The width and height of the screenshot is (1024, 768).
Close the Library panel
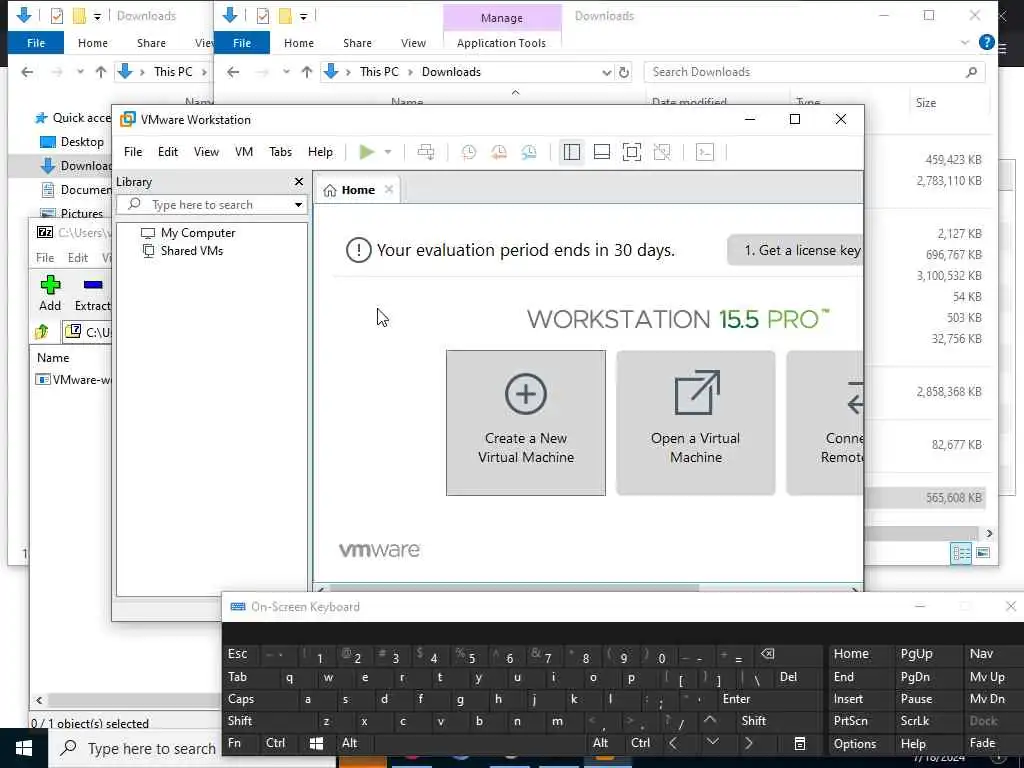coord(299,182)
